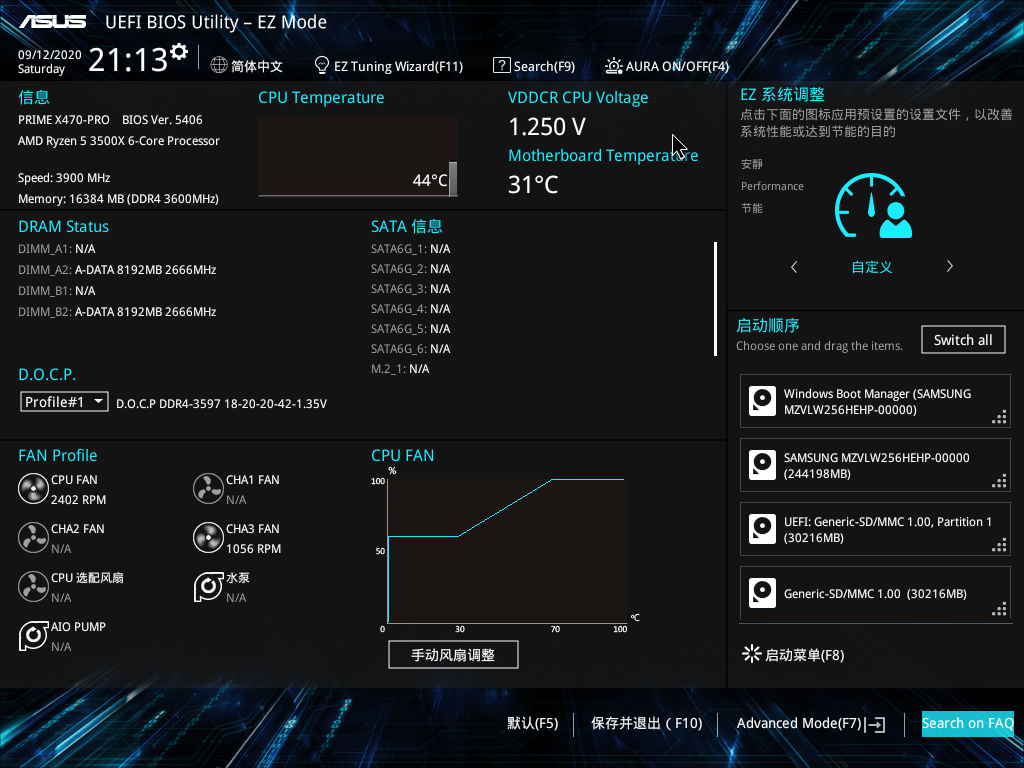Click M.2_1: N/A entry
Viewport: 1024px width, 768px height.
point(400,369)
